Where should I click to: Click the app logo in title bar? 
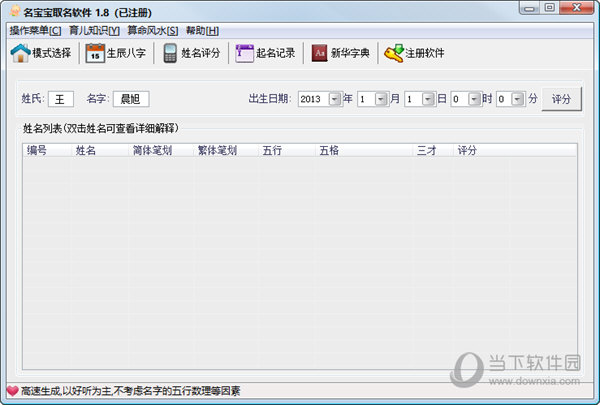[x=15, y=11]
